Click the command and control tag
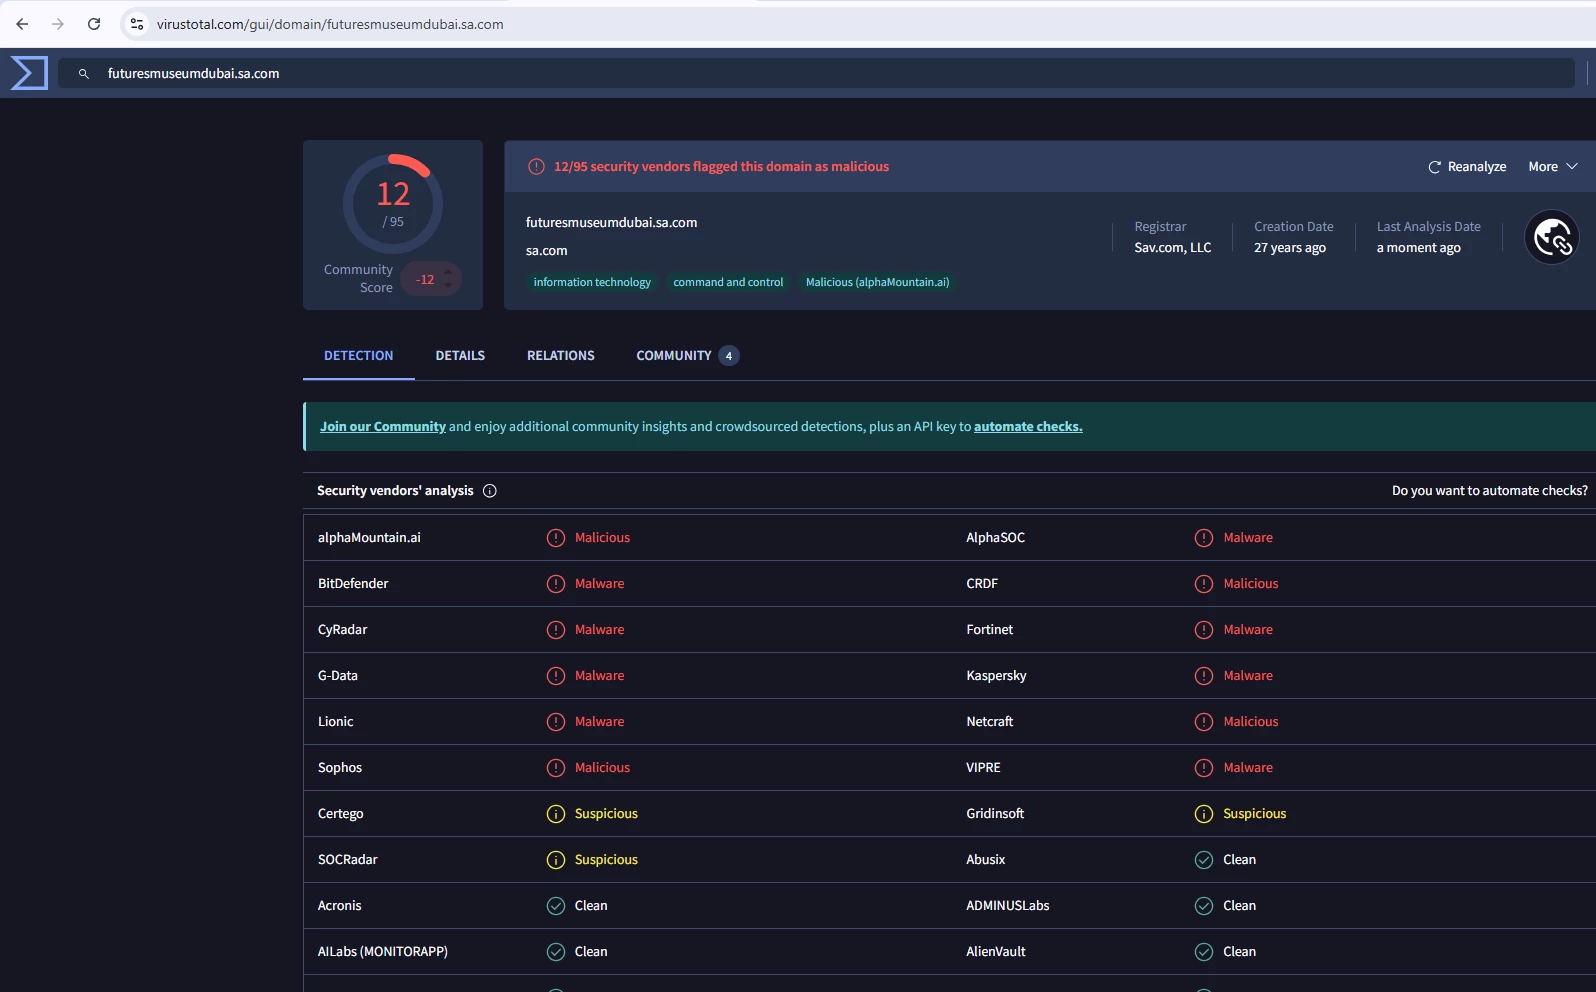1596x992 pixels. pyautogui.click(x=728, y=282)
